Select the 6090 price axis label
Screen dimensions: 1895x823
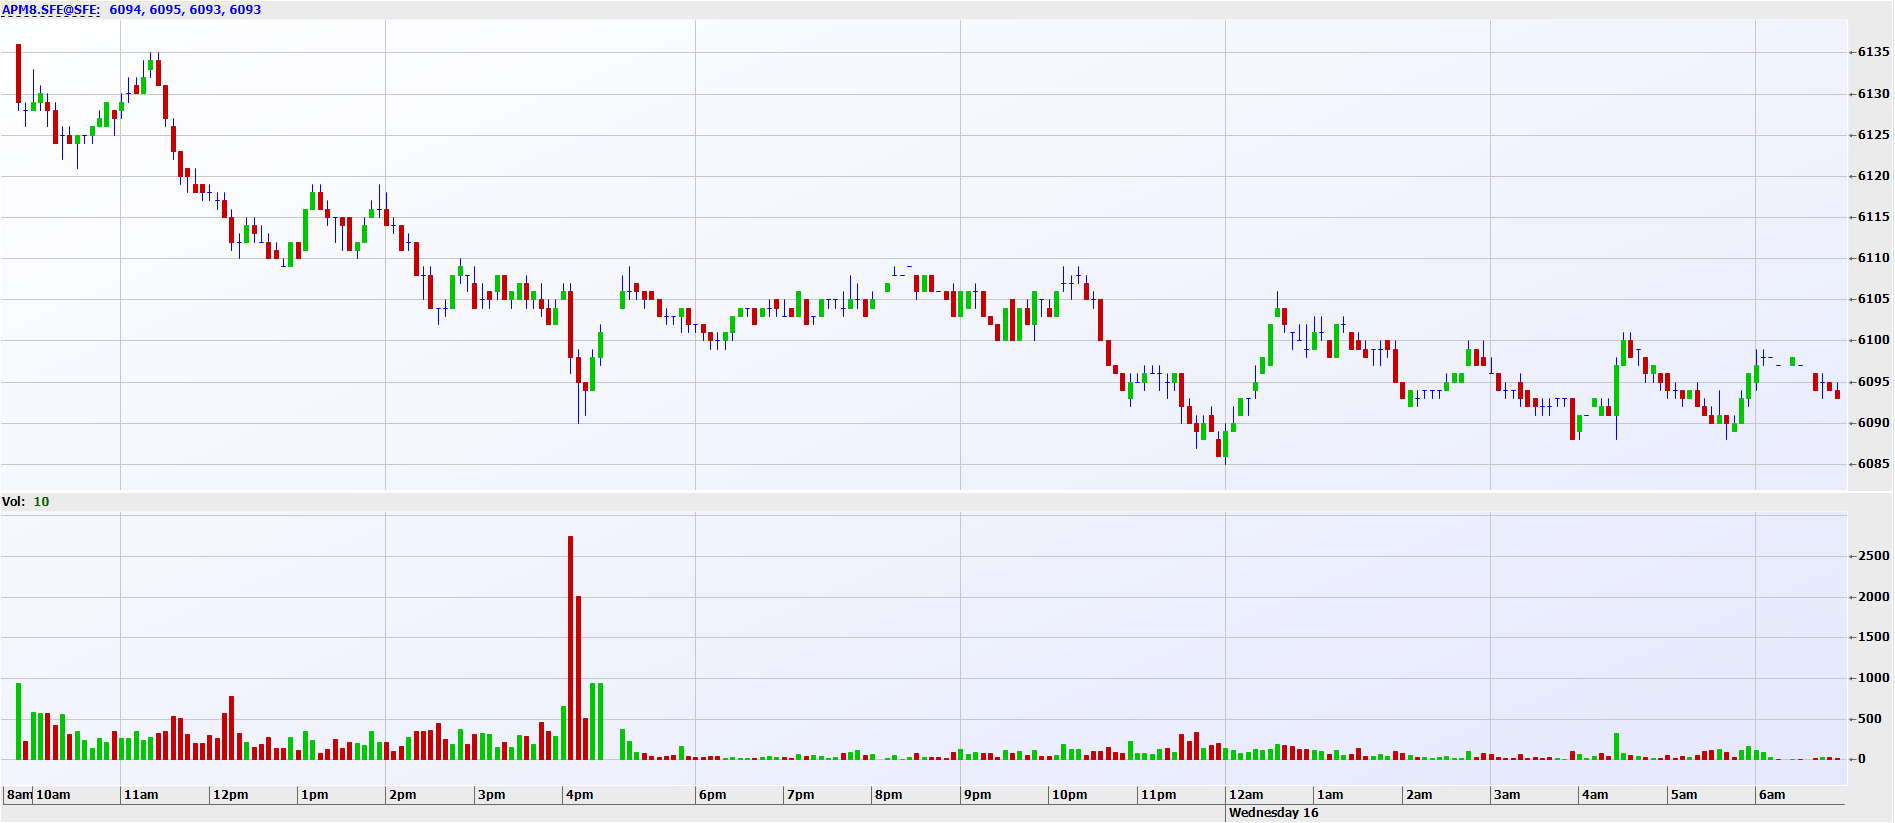[x=1874, y=423]
